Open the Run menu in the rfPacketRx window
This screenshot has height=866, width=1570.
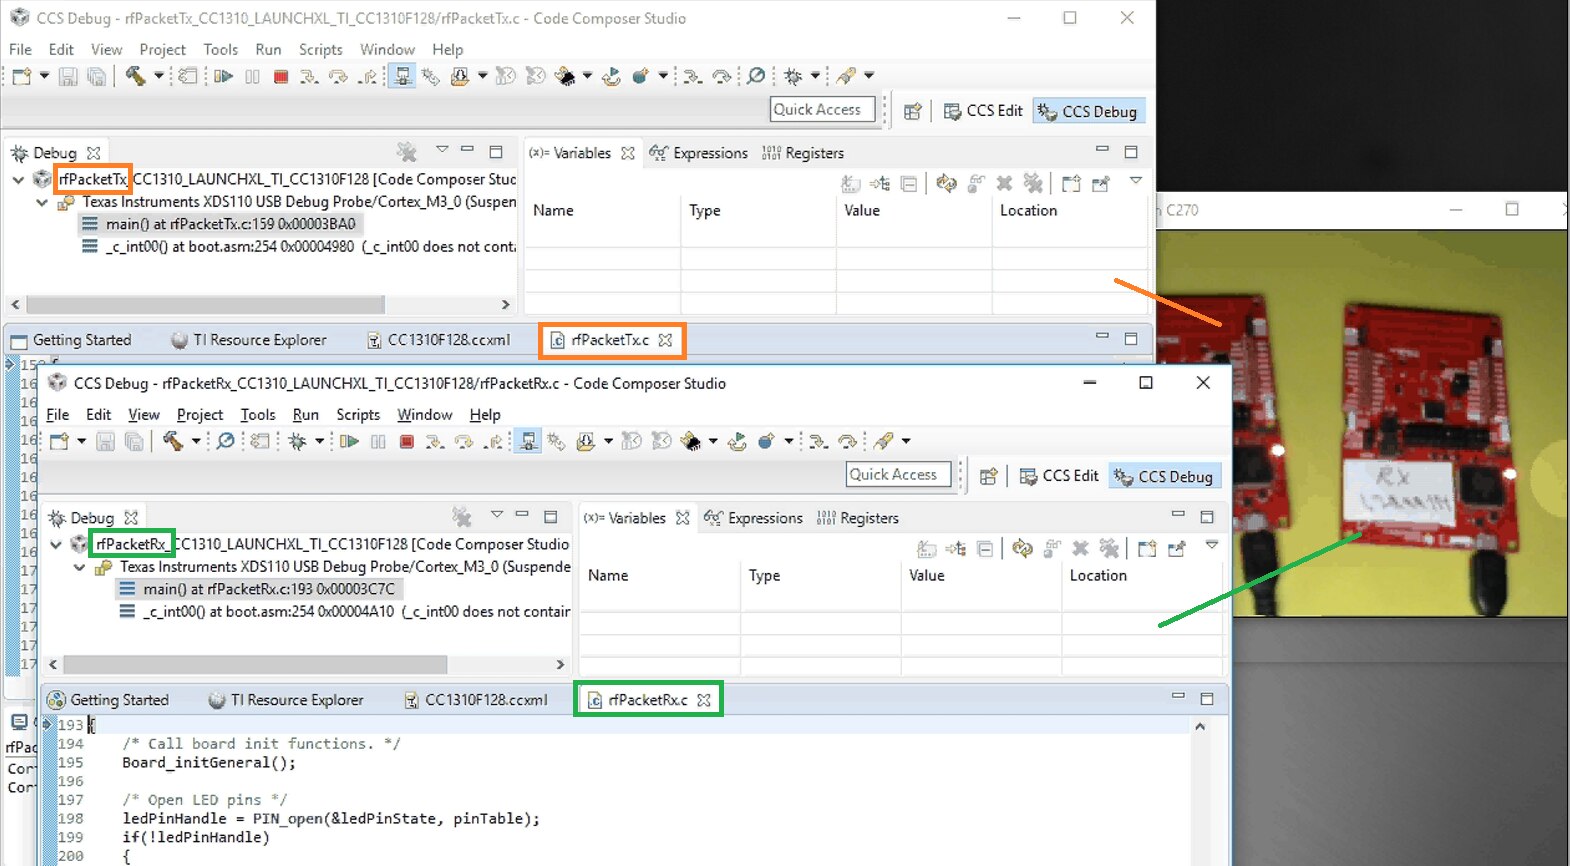[306, 415]
